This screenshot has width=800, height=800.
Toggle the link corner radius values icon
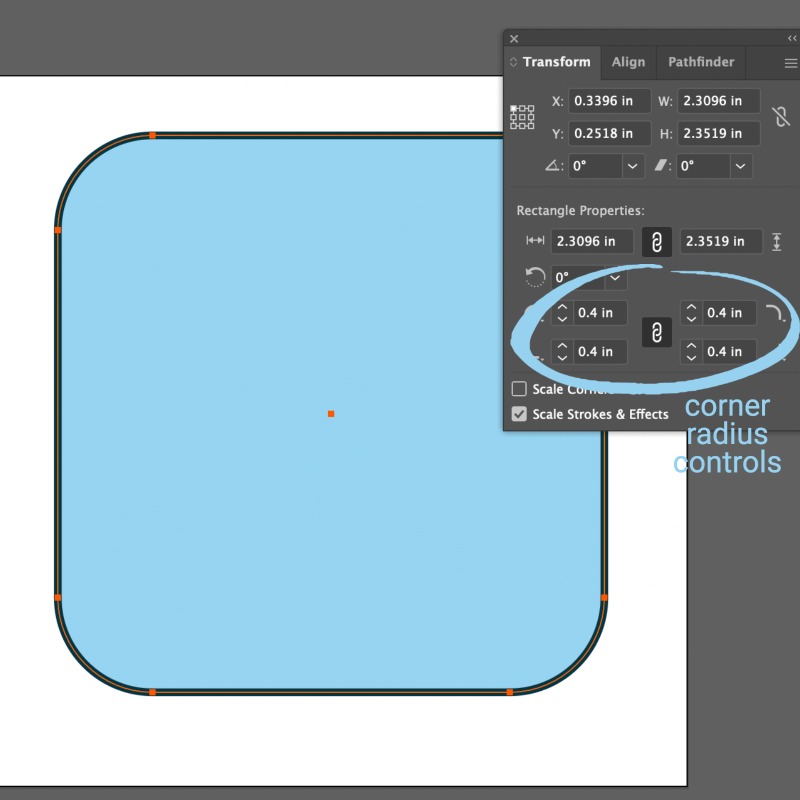point(657,332)
